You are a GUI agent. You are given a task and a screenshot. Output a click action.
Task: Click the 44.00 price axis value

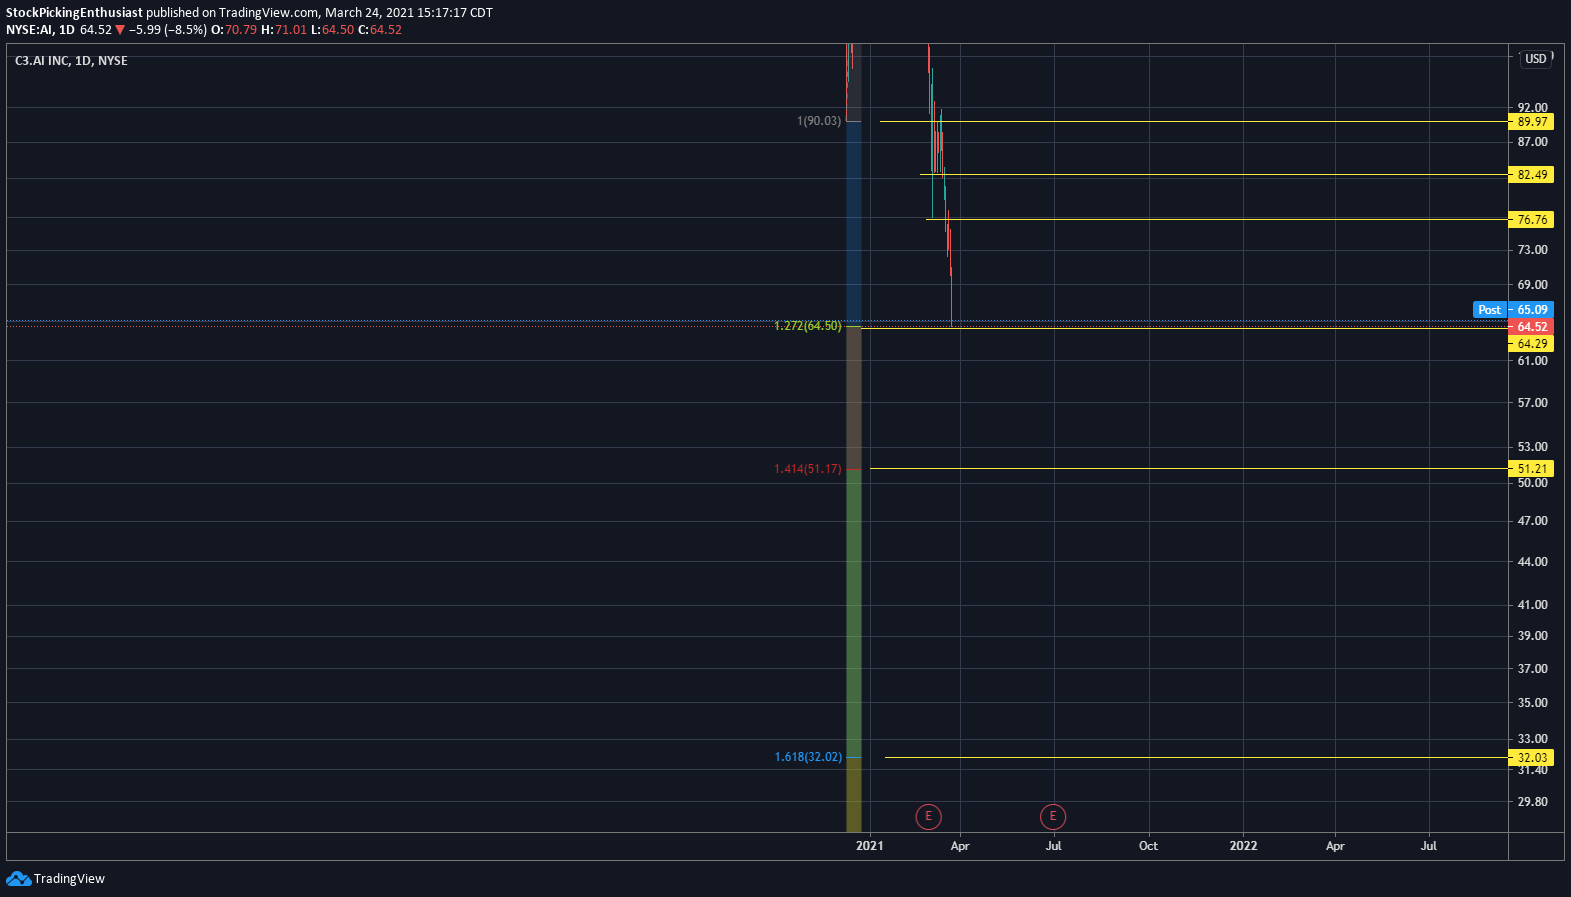[1532, 562]
